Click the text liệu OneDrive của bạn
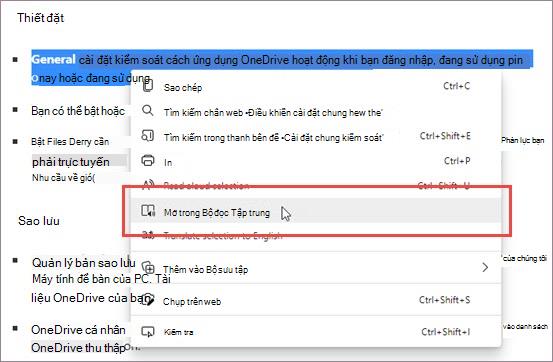The width and height of the screenshot is (553, 362). [91, 298]
